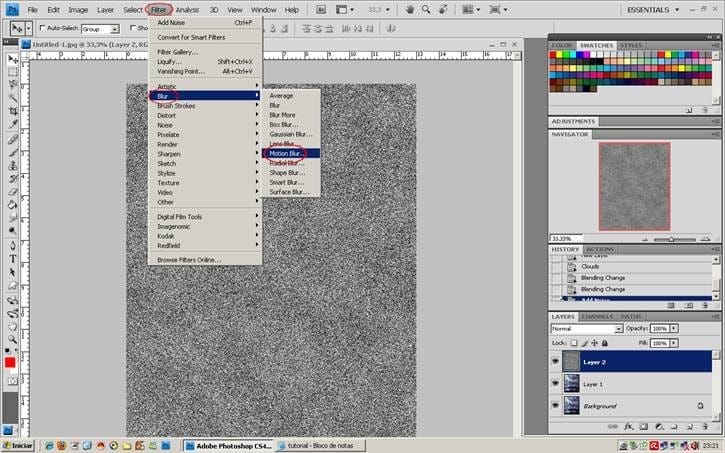725x453 pixels.
Task: Delete layer using Layers panel trash
Action: tap(705, 427)
